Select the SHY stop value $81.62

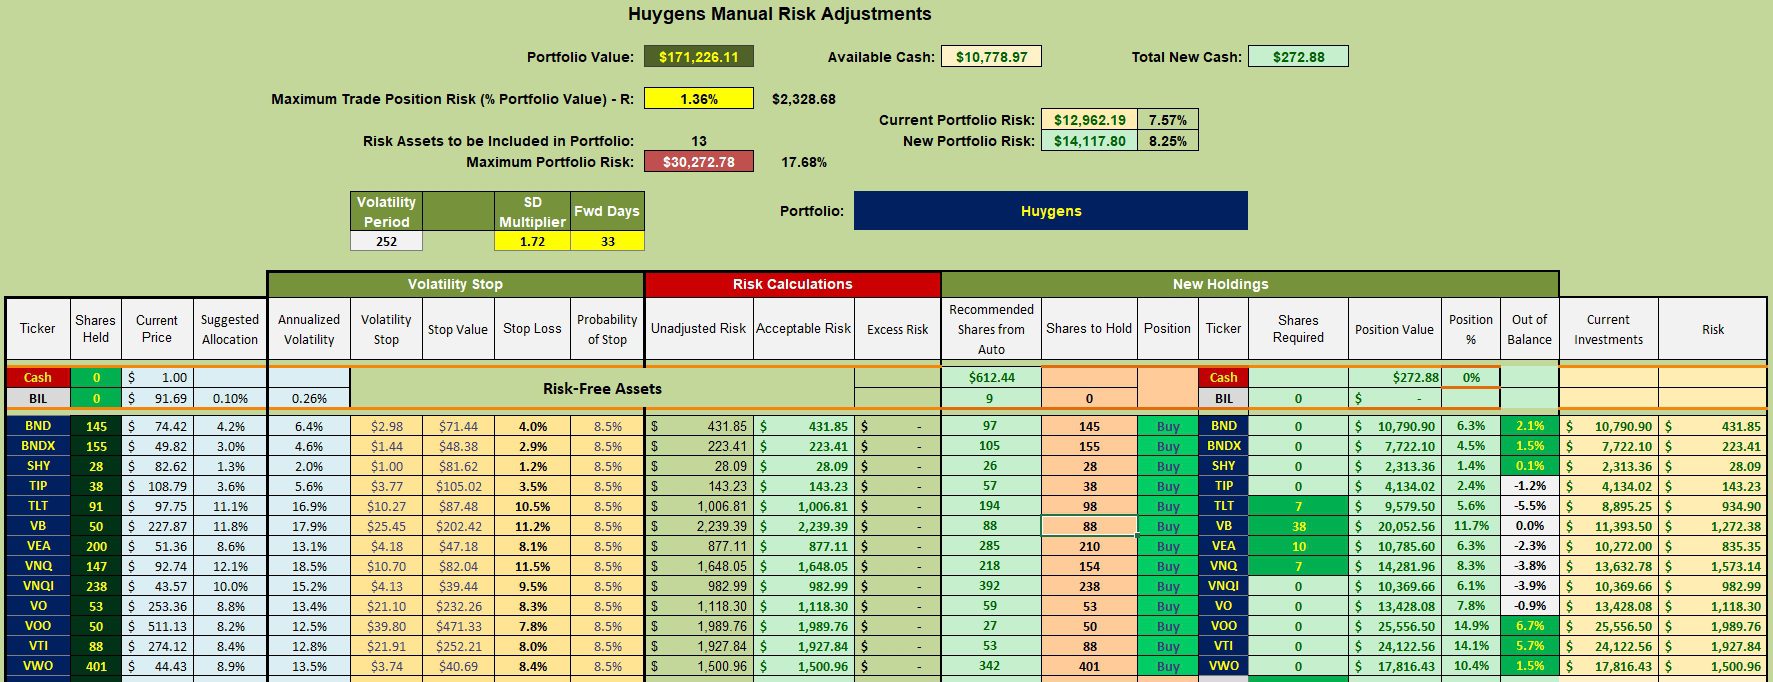[458, 466]
